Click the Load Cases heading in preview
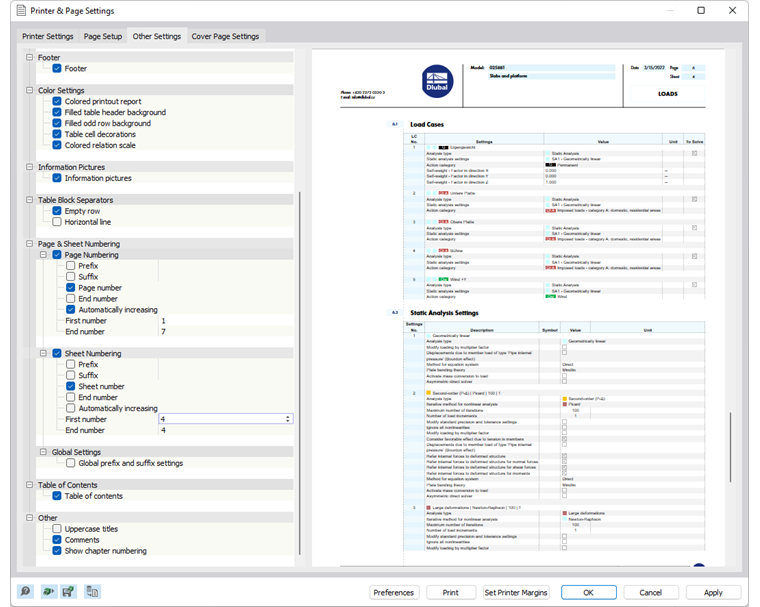This screenshot has width=760, height=607. pyautogui.click(x=427, y=125)
